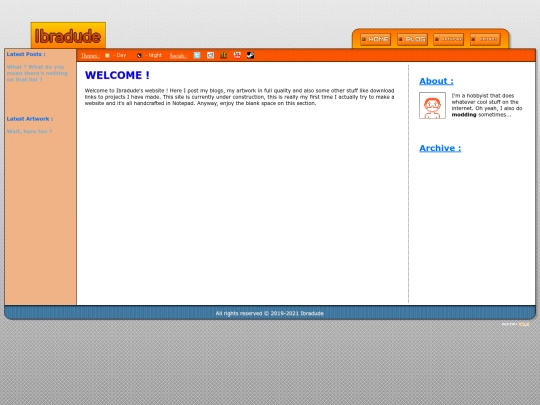Open the Steam social icon

pyautogui.click(x=250, y=55)
